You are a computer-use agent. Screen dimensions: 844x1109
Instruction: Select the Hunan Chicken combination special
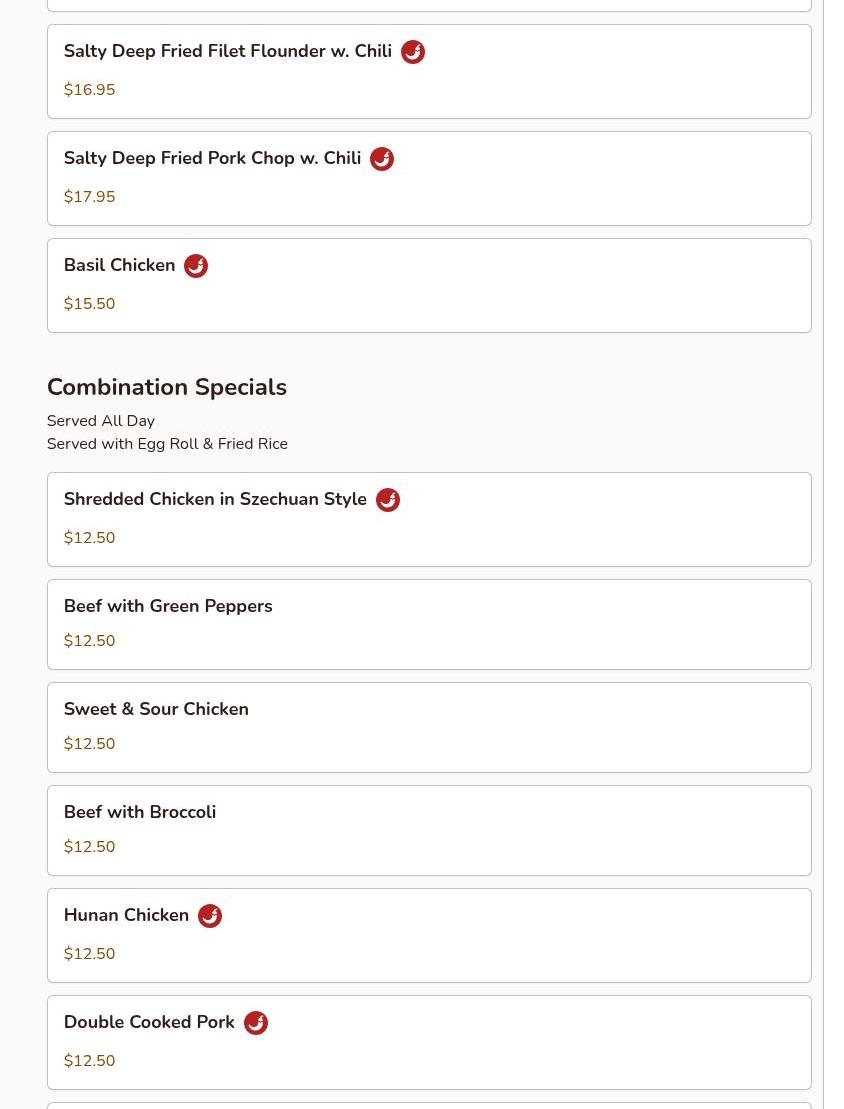click(126, 916)
